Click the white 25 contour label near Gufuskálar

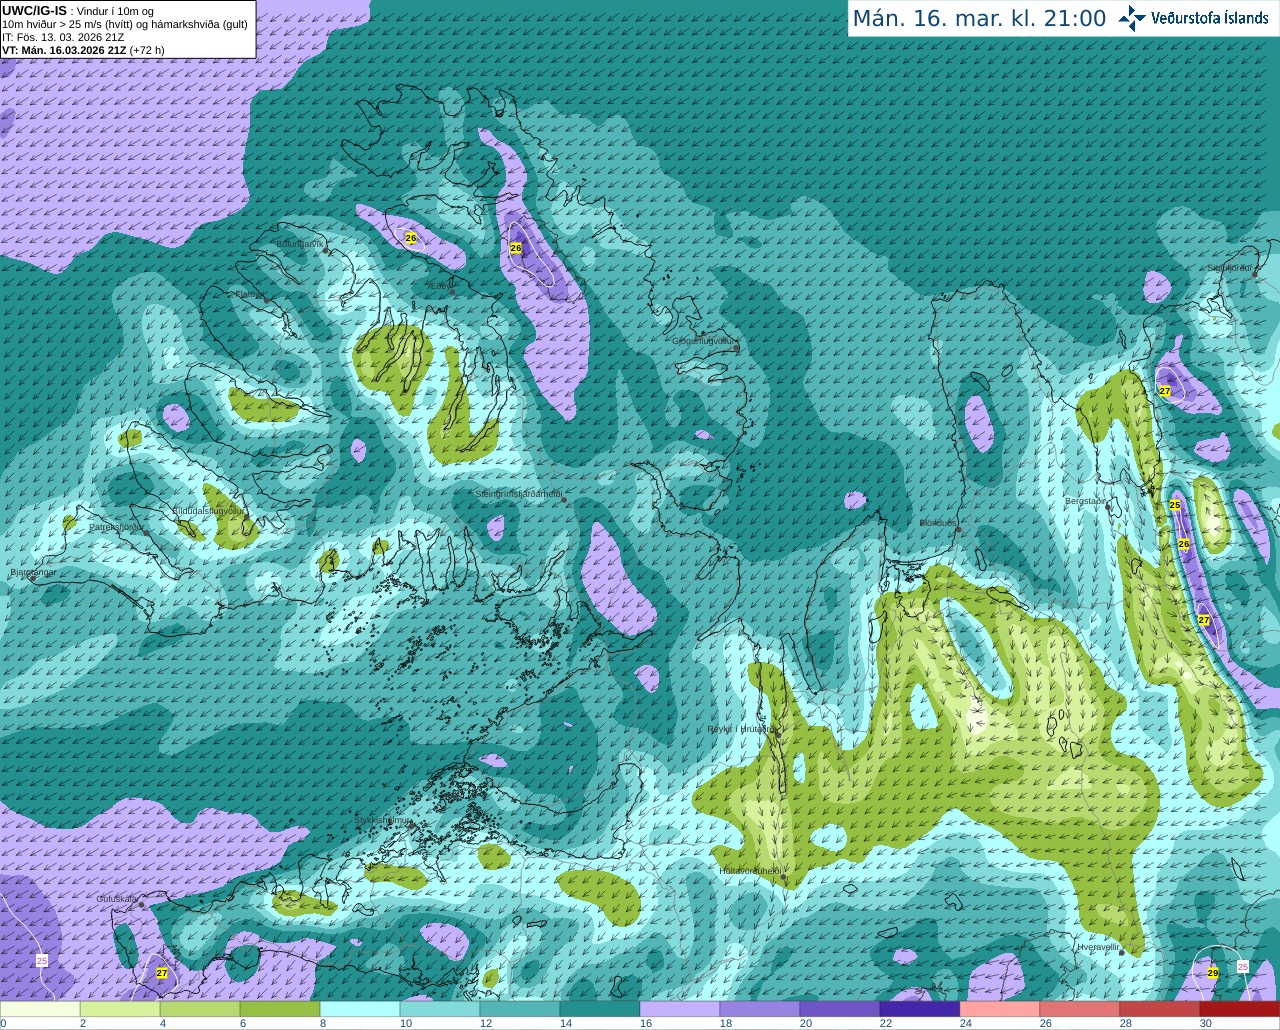pyautogui.click(x=42, y=960)
